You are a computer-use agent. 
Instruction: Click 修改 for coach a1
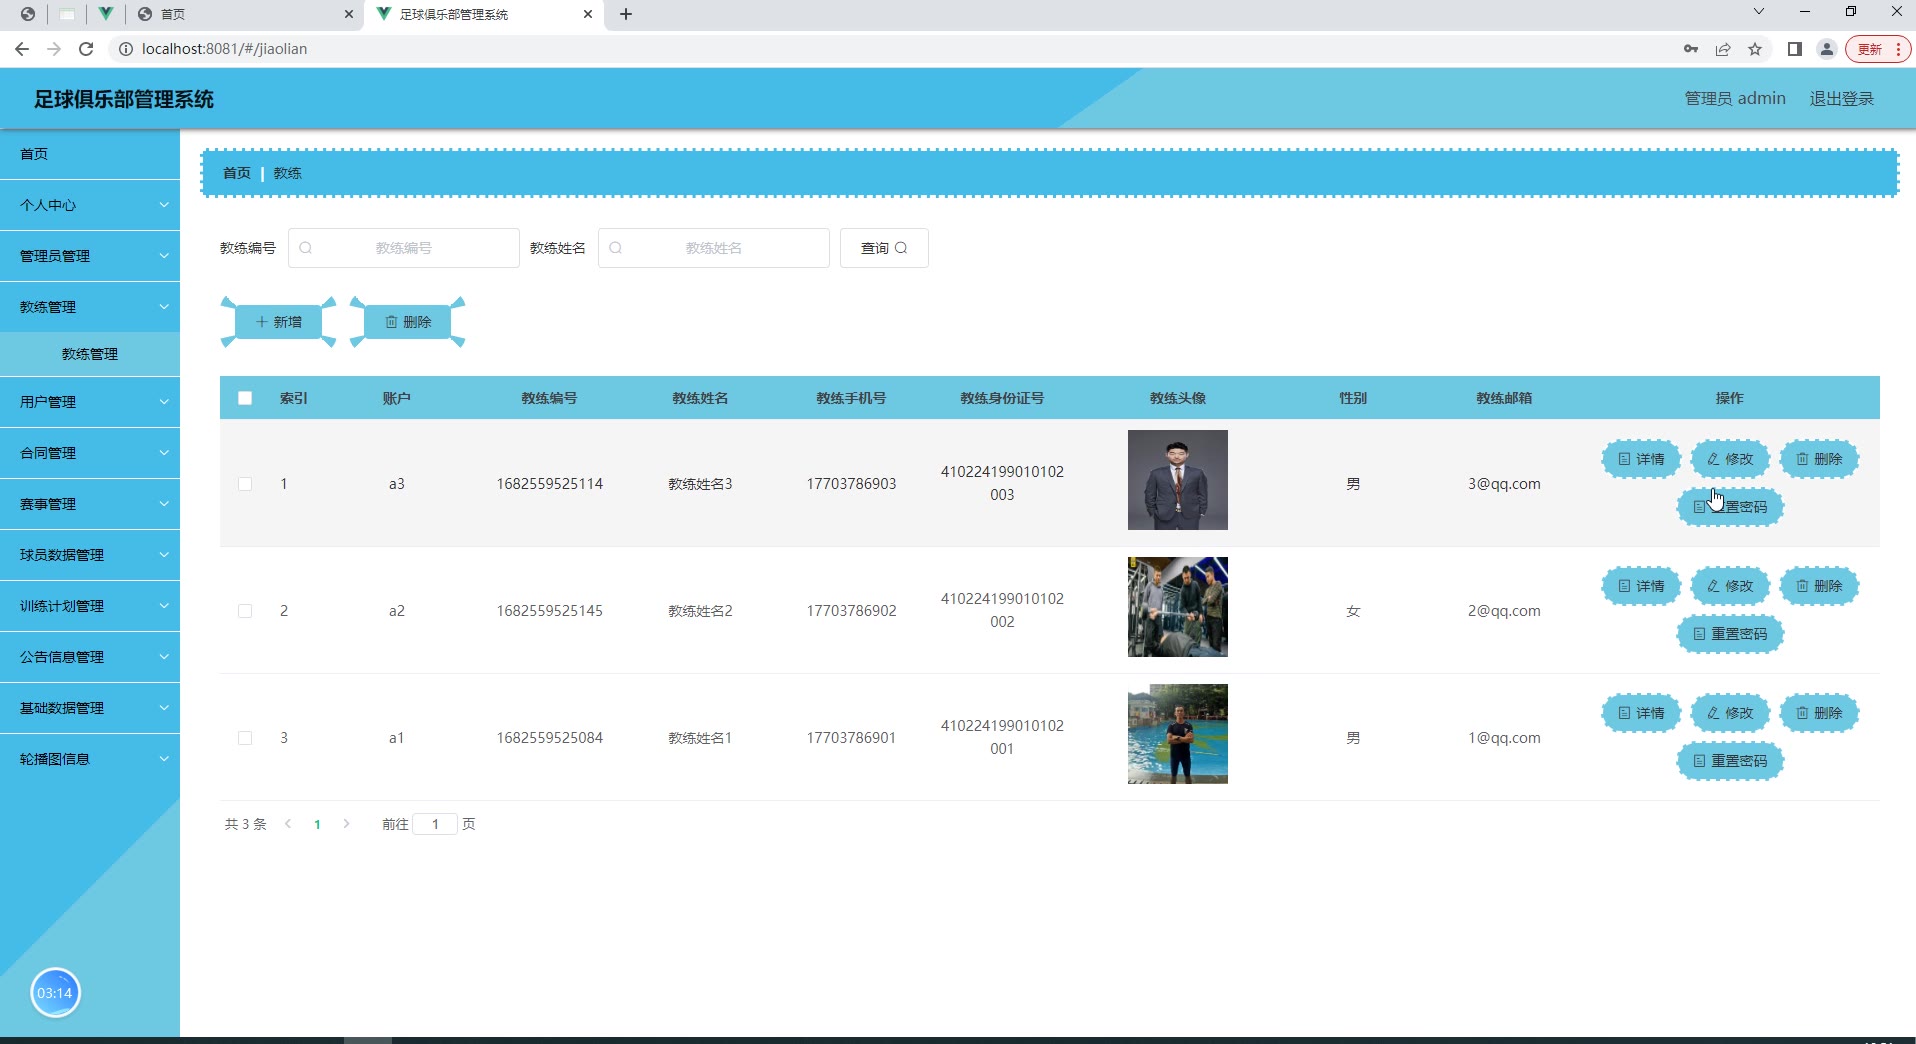point(1730,713)
